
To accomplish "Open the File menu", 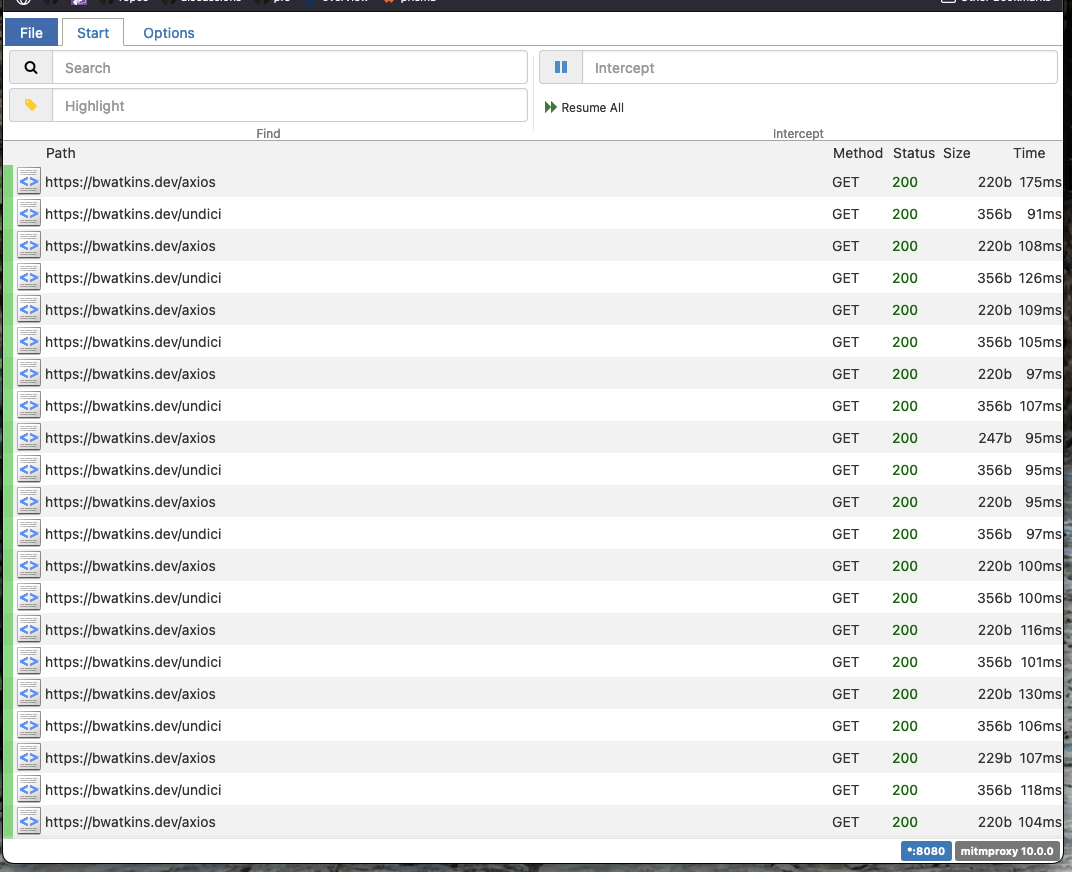I will 31,32.
